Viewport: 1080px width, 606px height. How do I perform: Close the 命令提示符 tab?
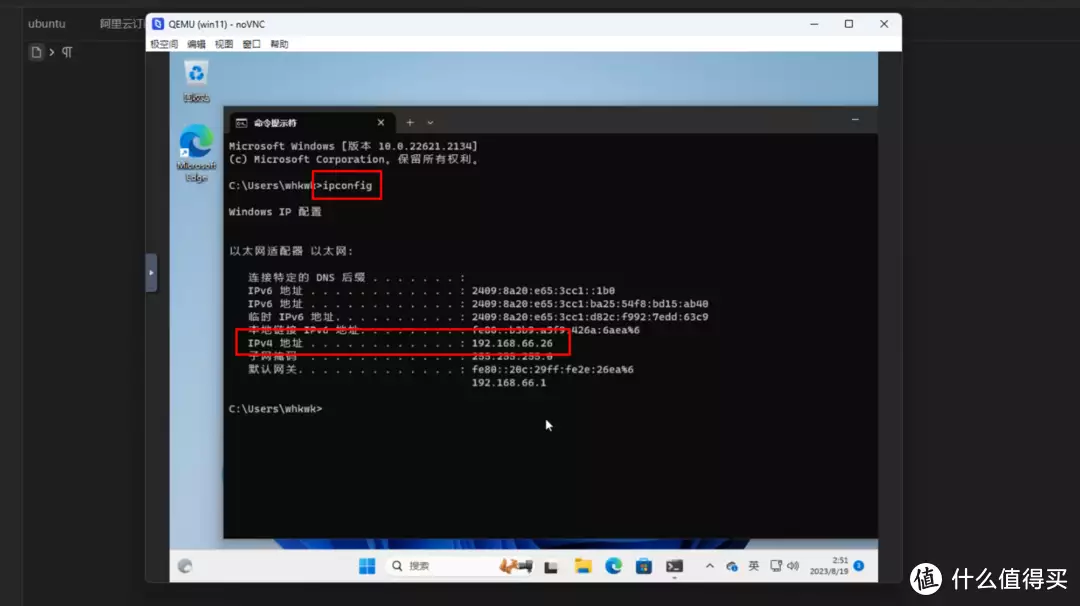pos(381,123)
